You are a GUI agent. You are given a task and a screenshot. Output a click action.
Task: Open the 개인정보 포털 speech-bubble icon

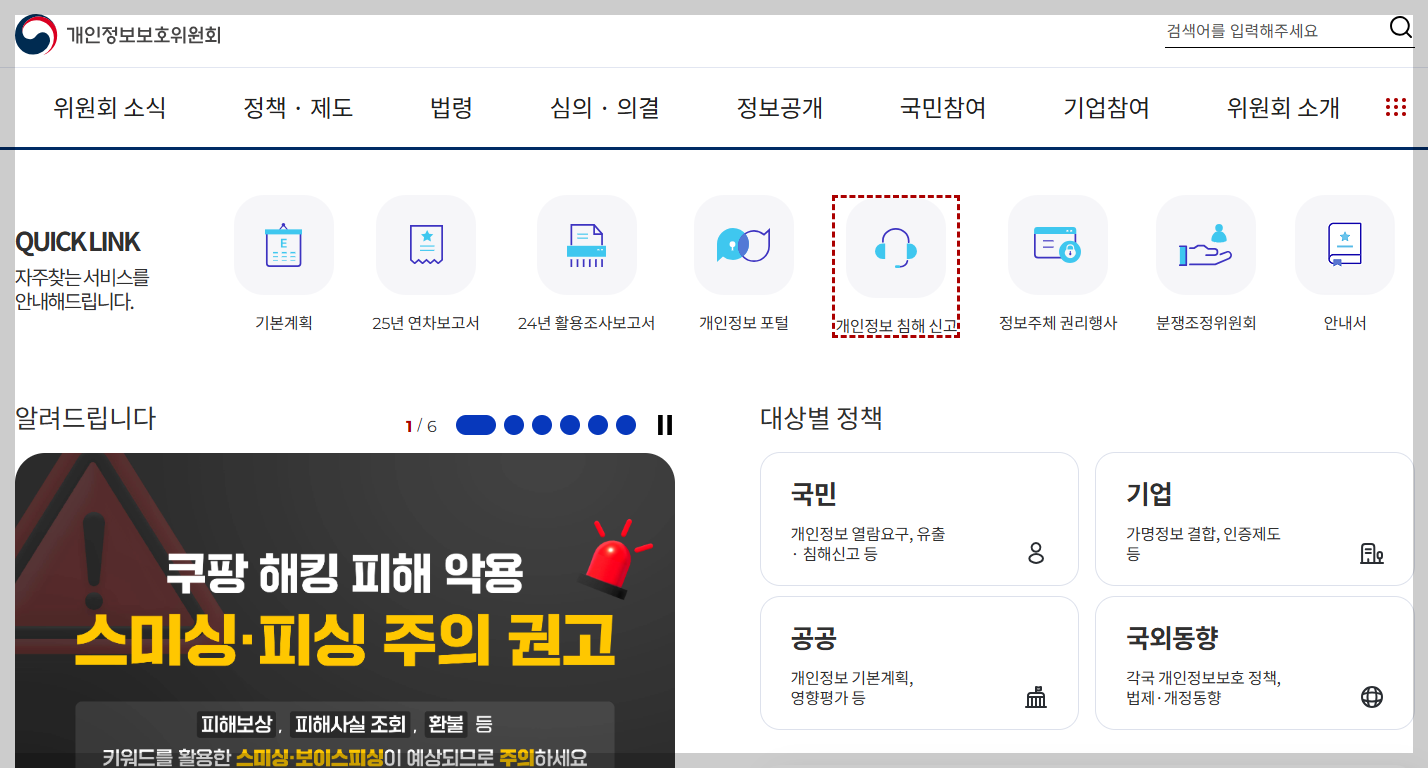point(744,245)
